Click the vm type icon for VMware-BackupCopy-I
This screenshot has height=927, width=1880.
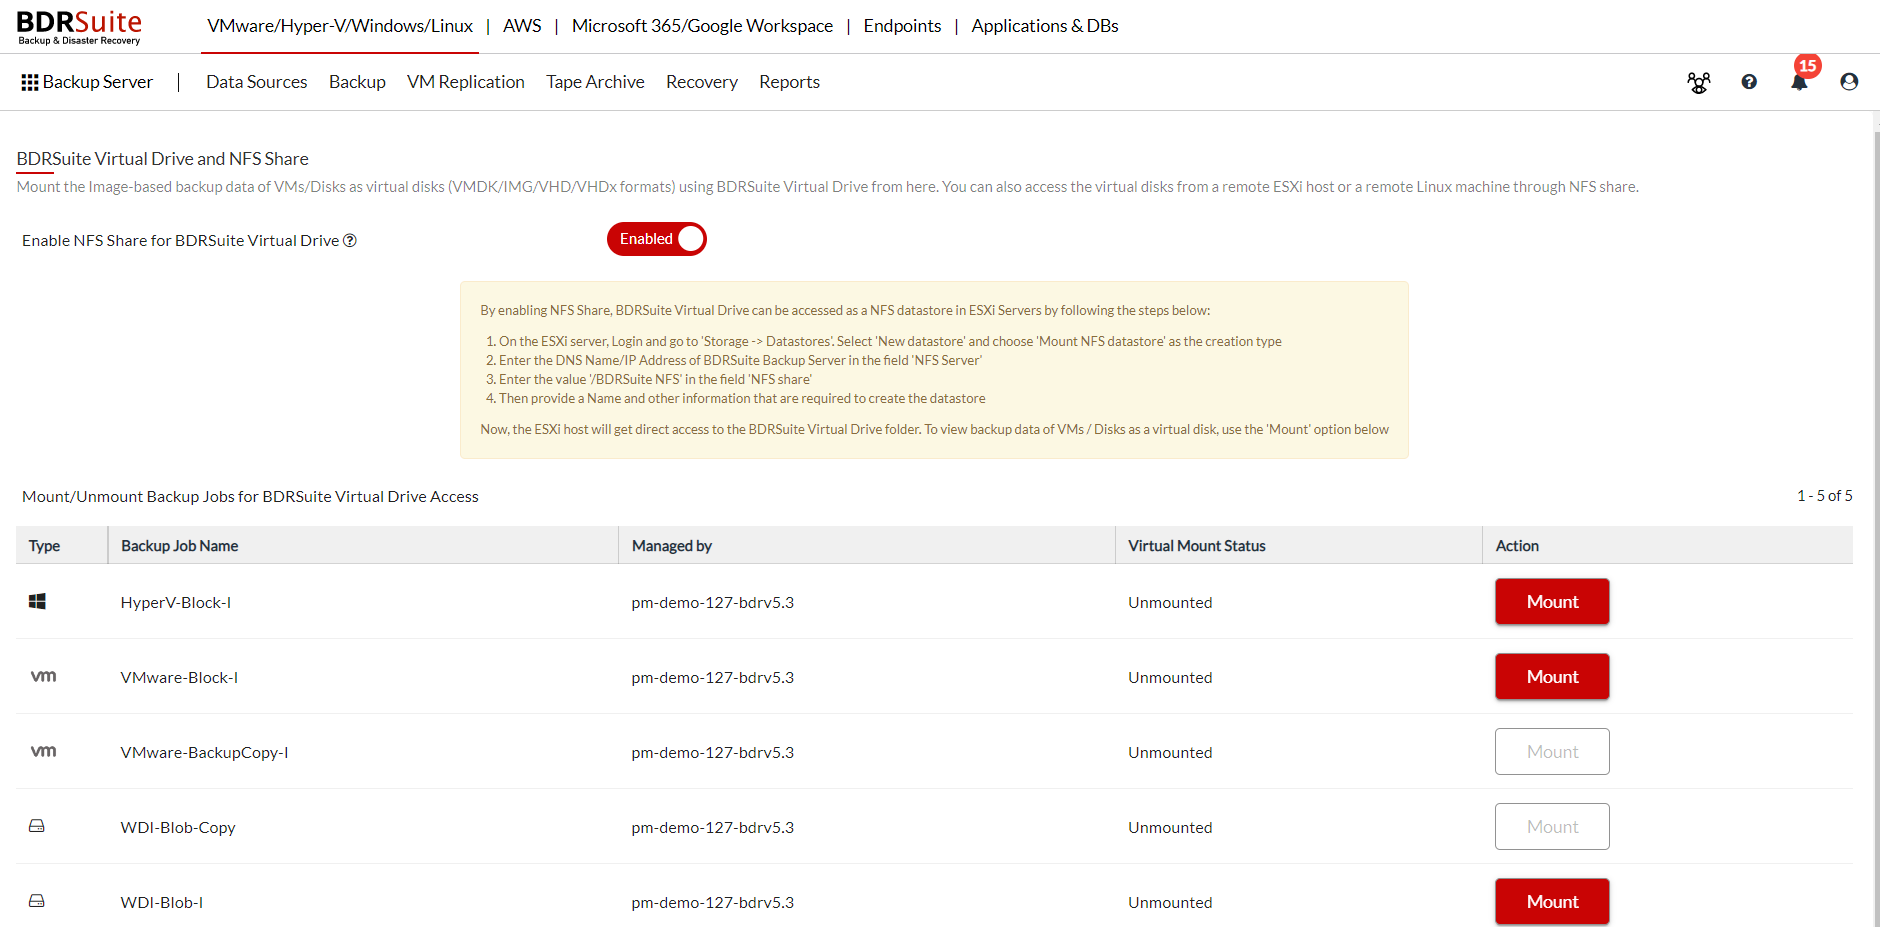[x=43, y=751]
